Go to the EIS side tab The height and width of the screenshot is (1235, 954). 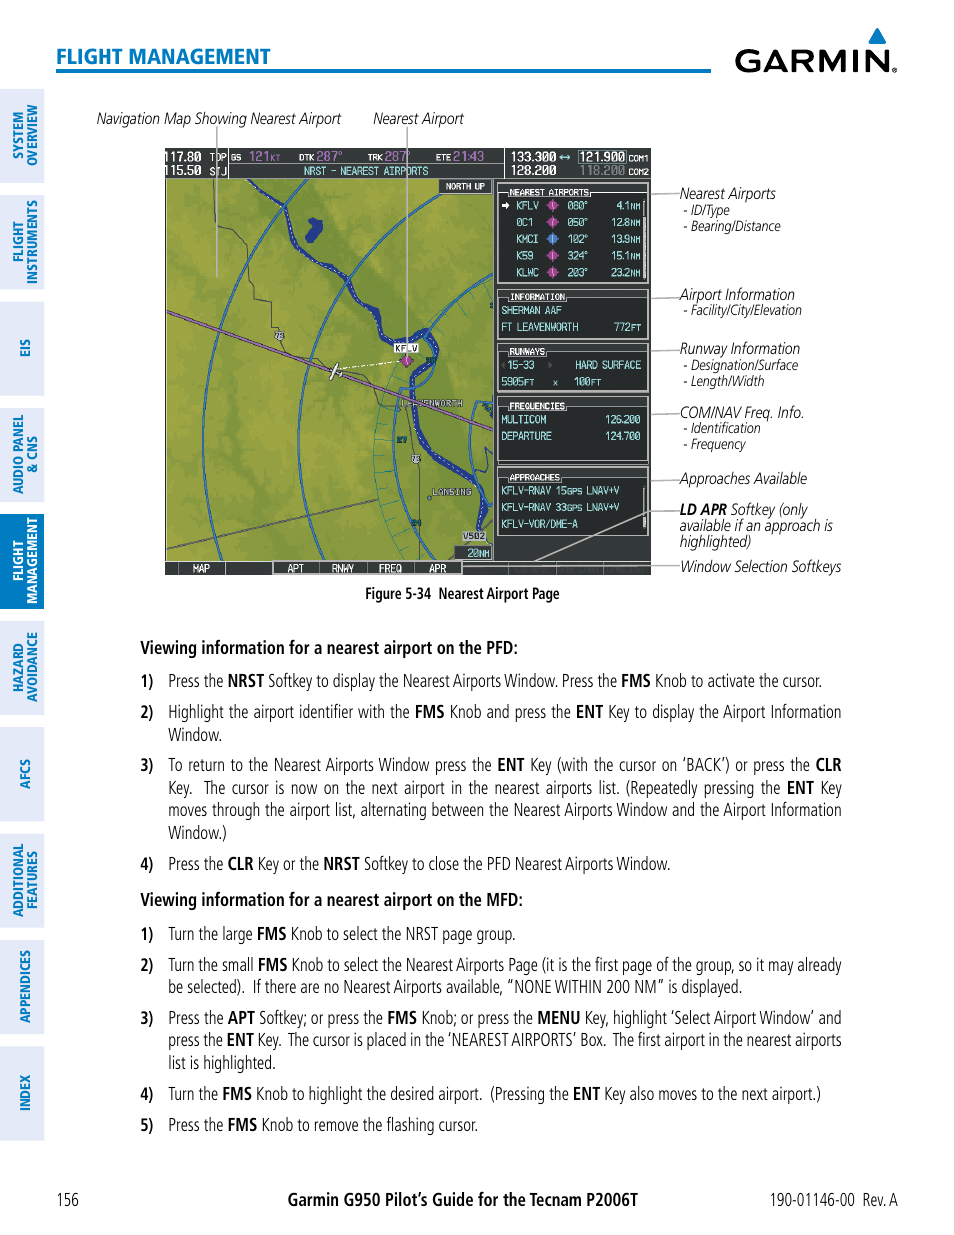coord(24,347)
